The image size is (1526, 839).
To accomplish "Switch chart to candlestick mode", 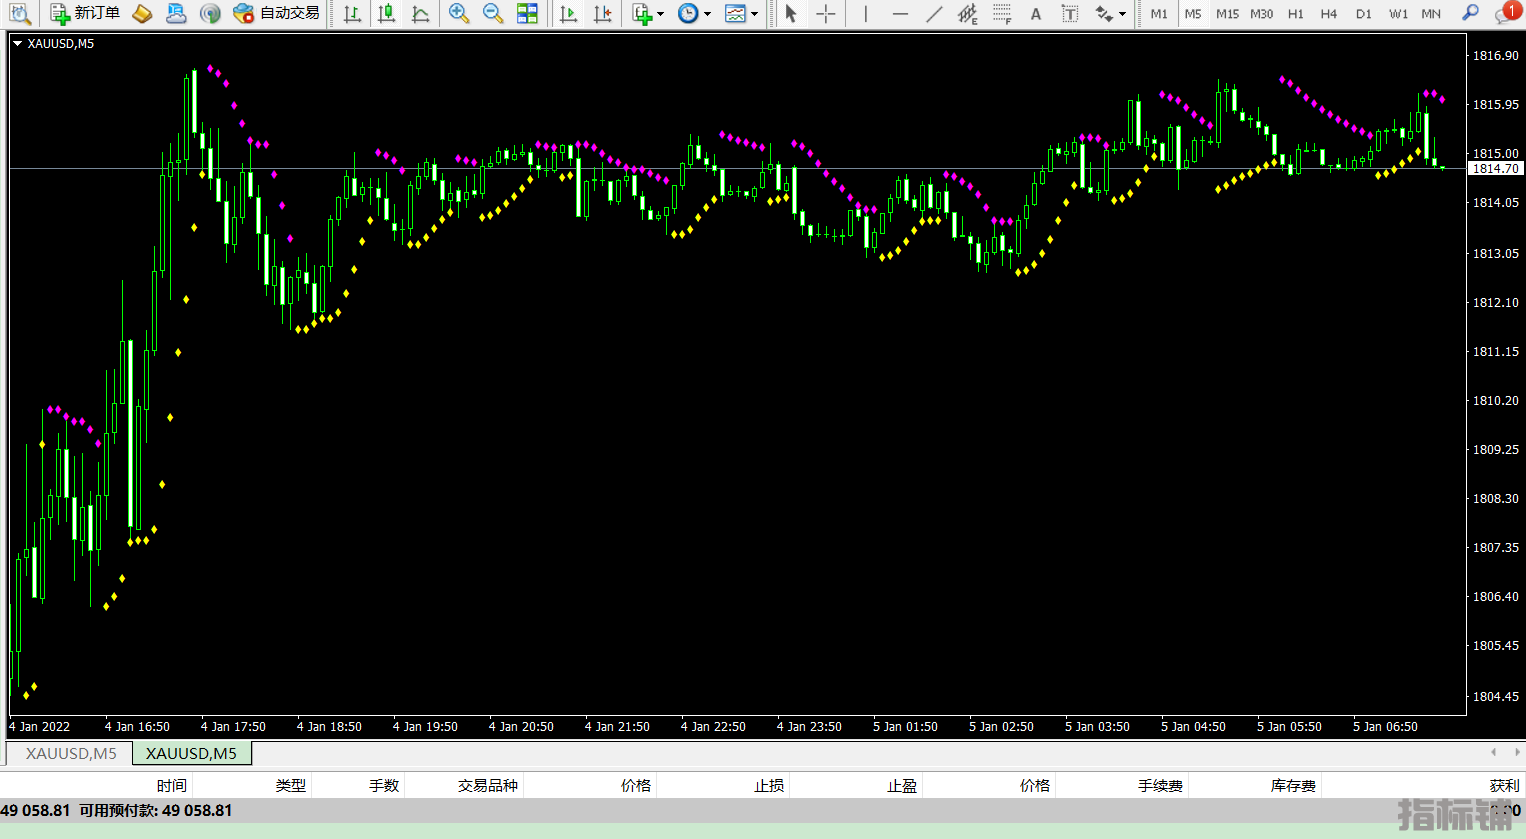I will pyautogui.click(x=386, y=14).
